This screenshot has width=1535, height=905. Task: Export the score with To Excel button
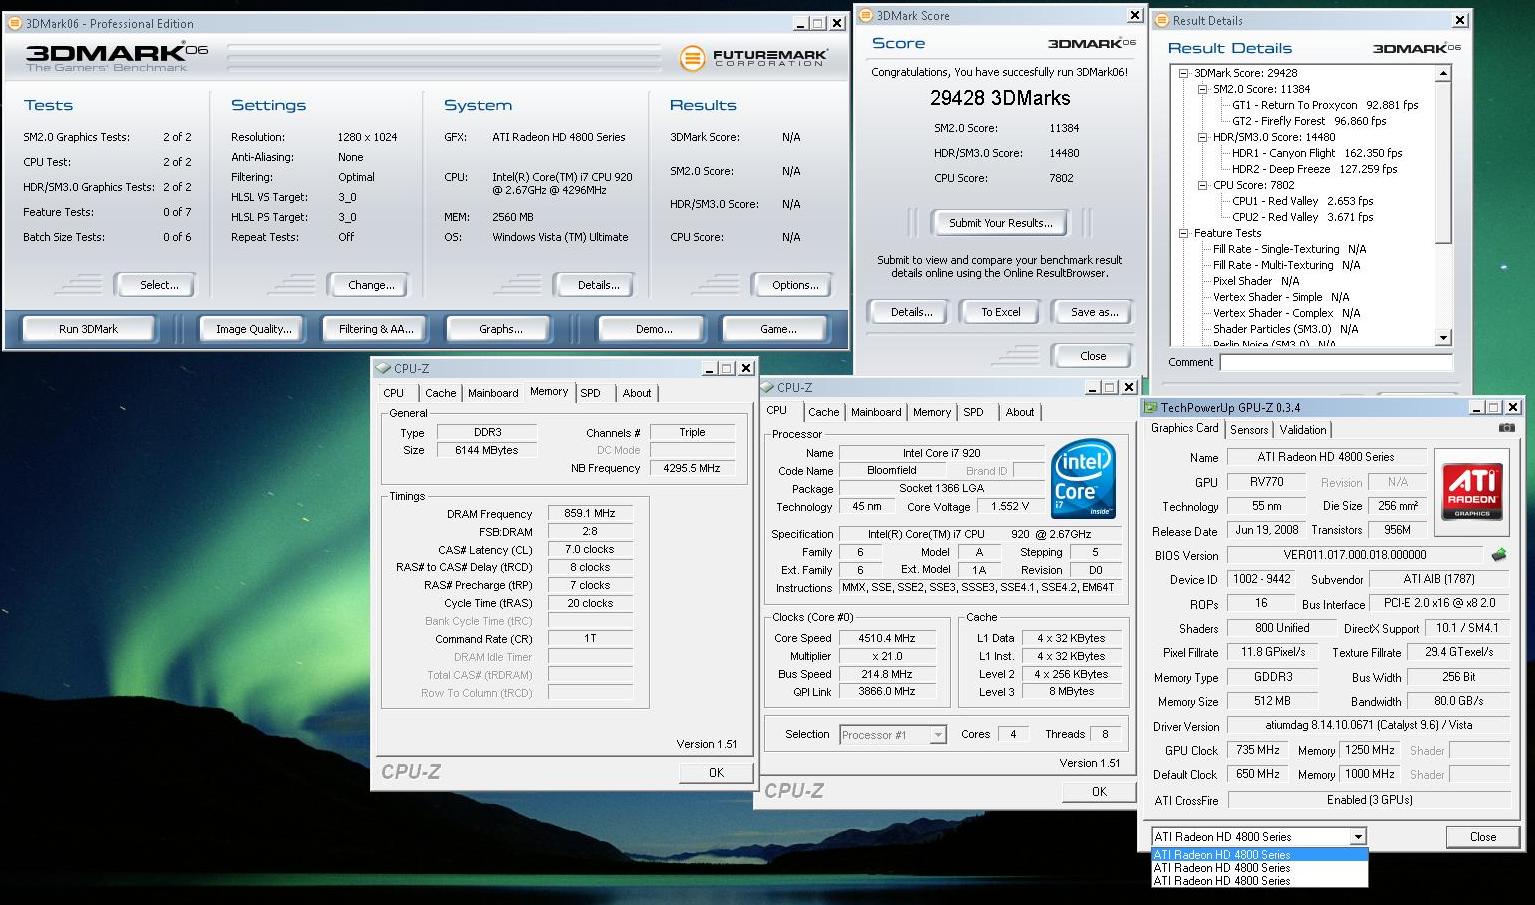point(1000,312)
